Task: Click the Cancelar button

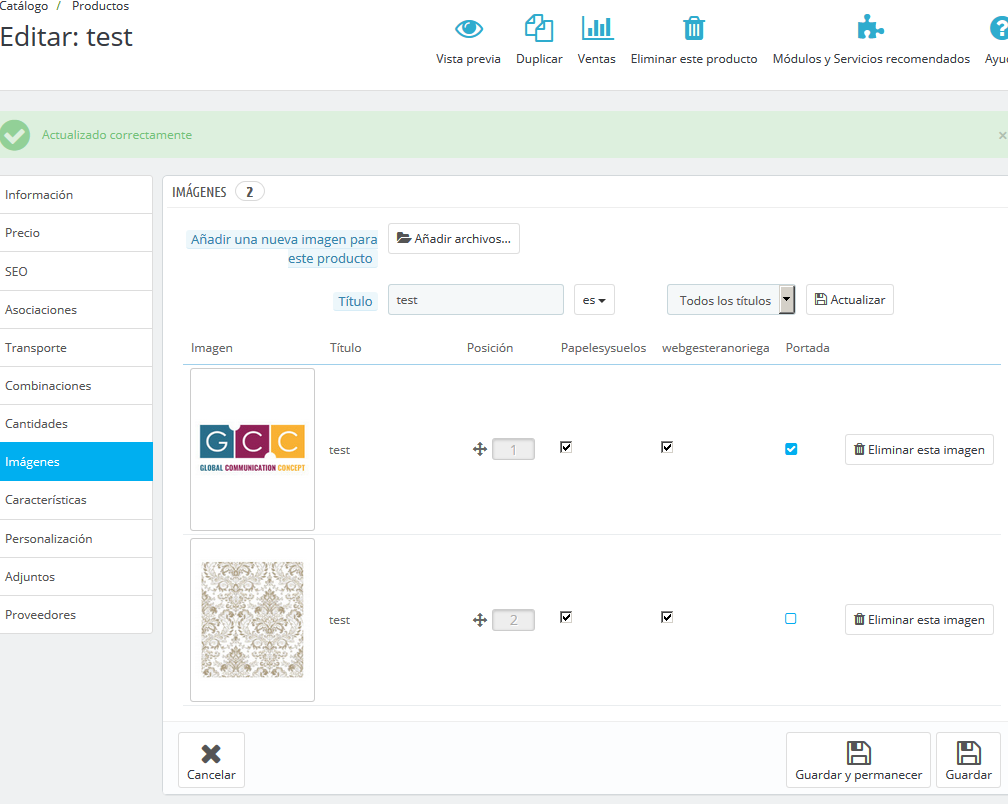Action: point(211,760)
